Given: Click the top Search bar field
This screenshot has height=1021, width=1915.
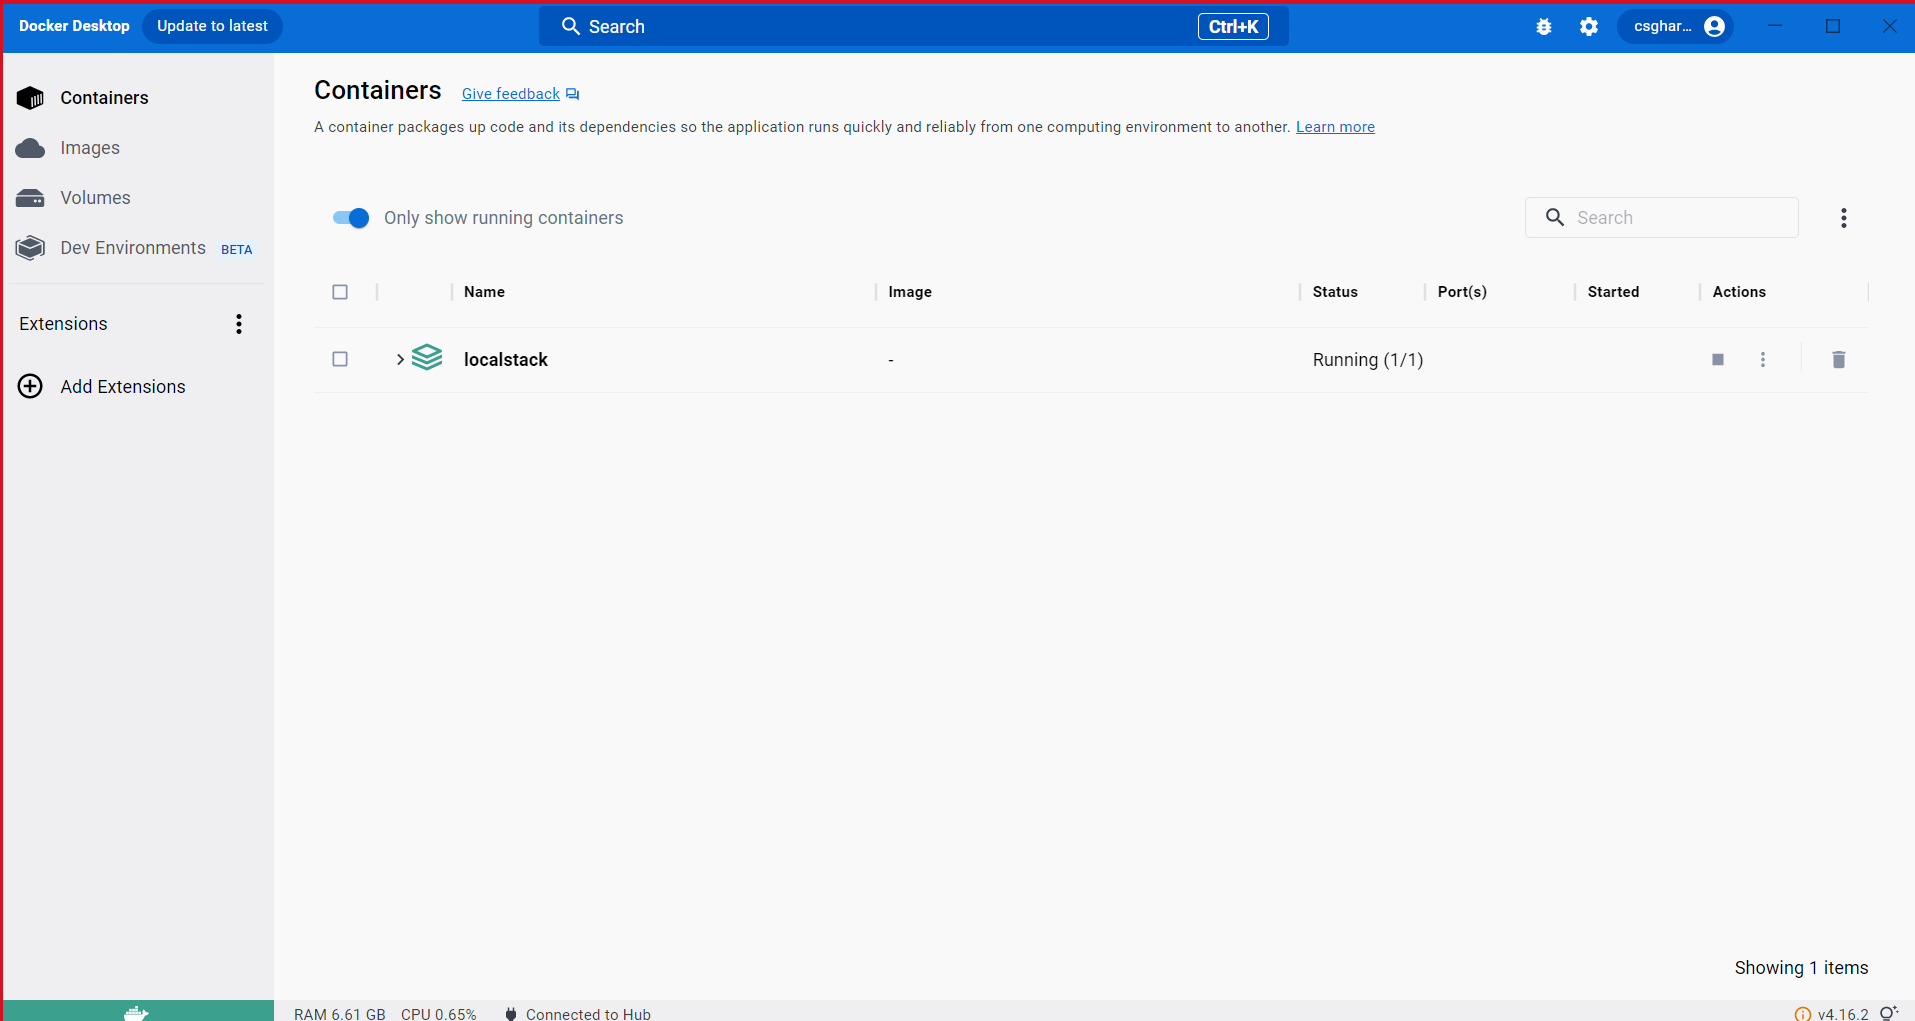Looking at the screenshot, I should tap(913, 27).
